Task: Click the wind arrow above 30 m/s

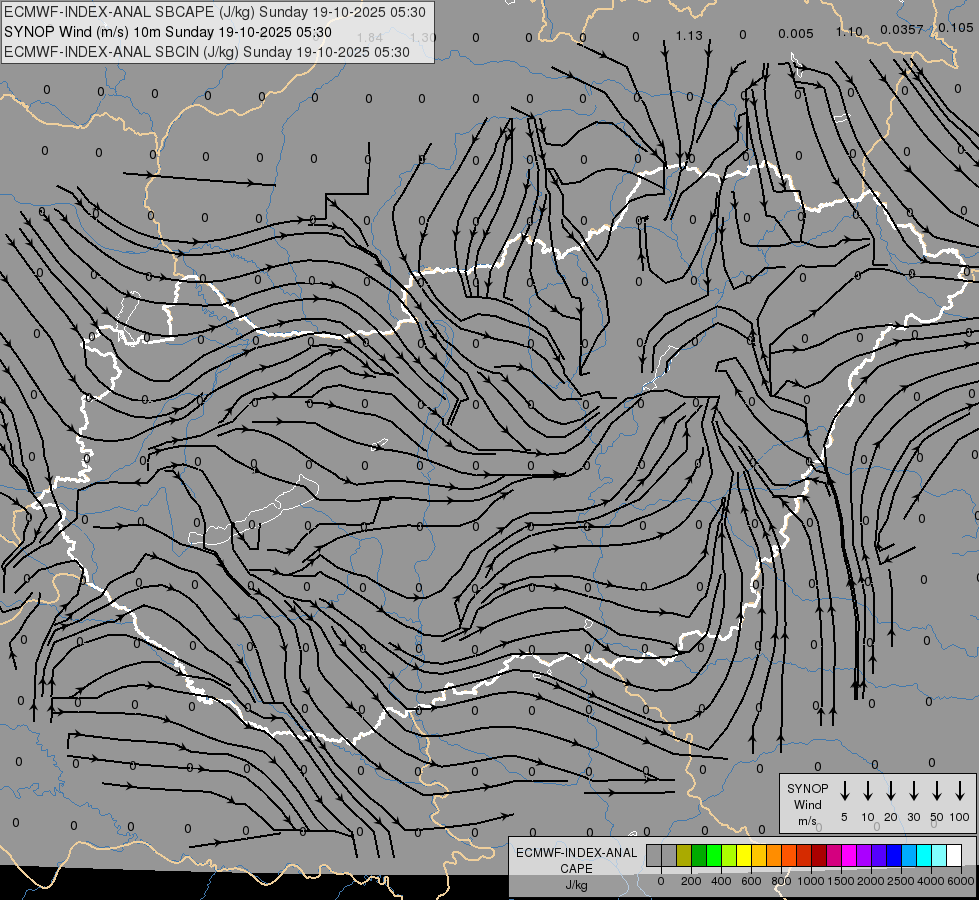Action: pyautogui.click(x=913, y=791)
